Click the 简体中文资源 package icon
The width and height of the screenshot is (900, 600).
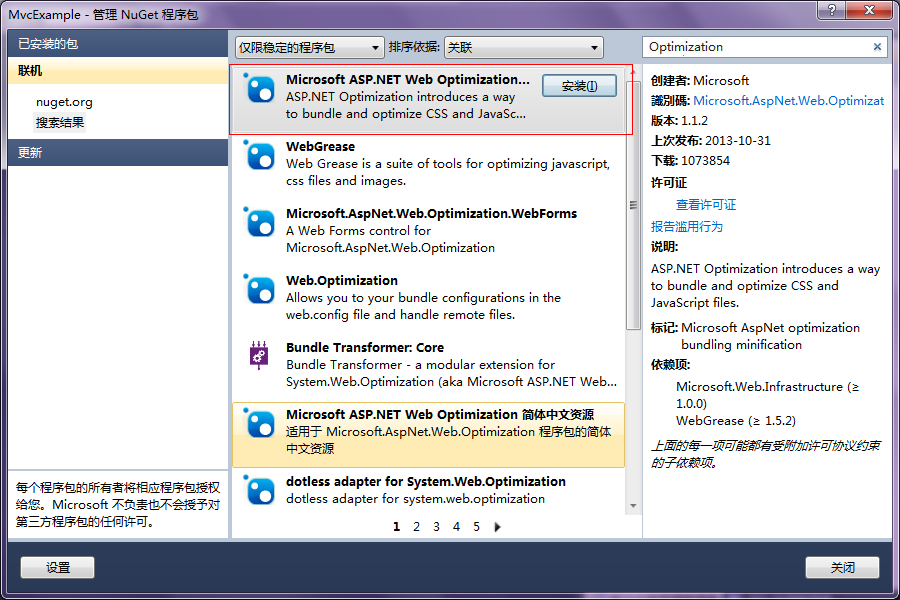[x=259, y=424]
